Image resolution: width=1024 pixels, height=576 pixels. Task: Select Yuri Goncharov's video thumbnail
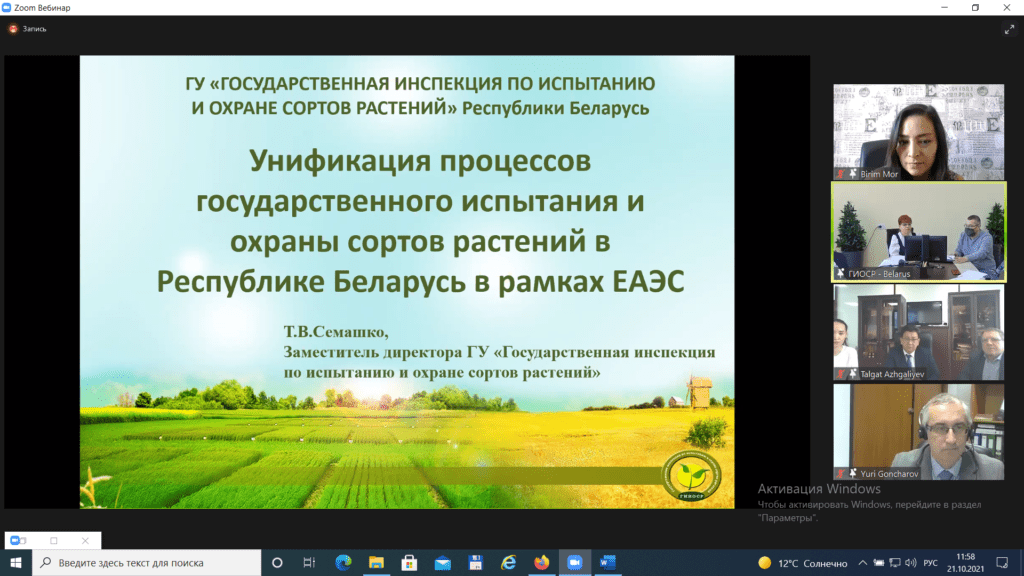[919, 431]
